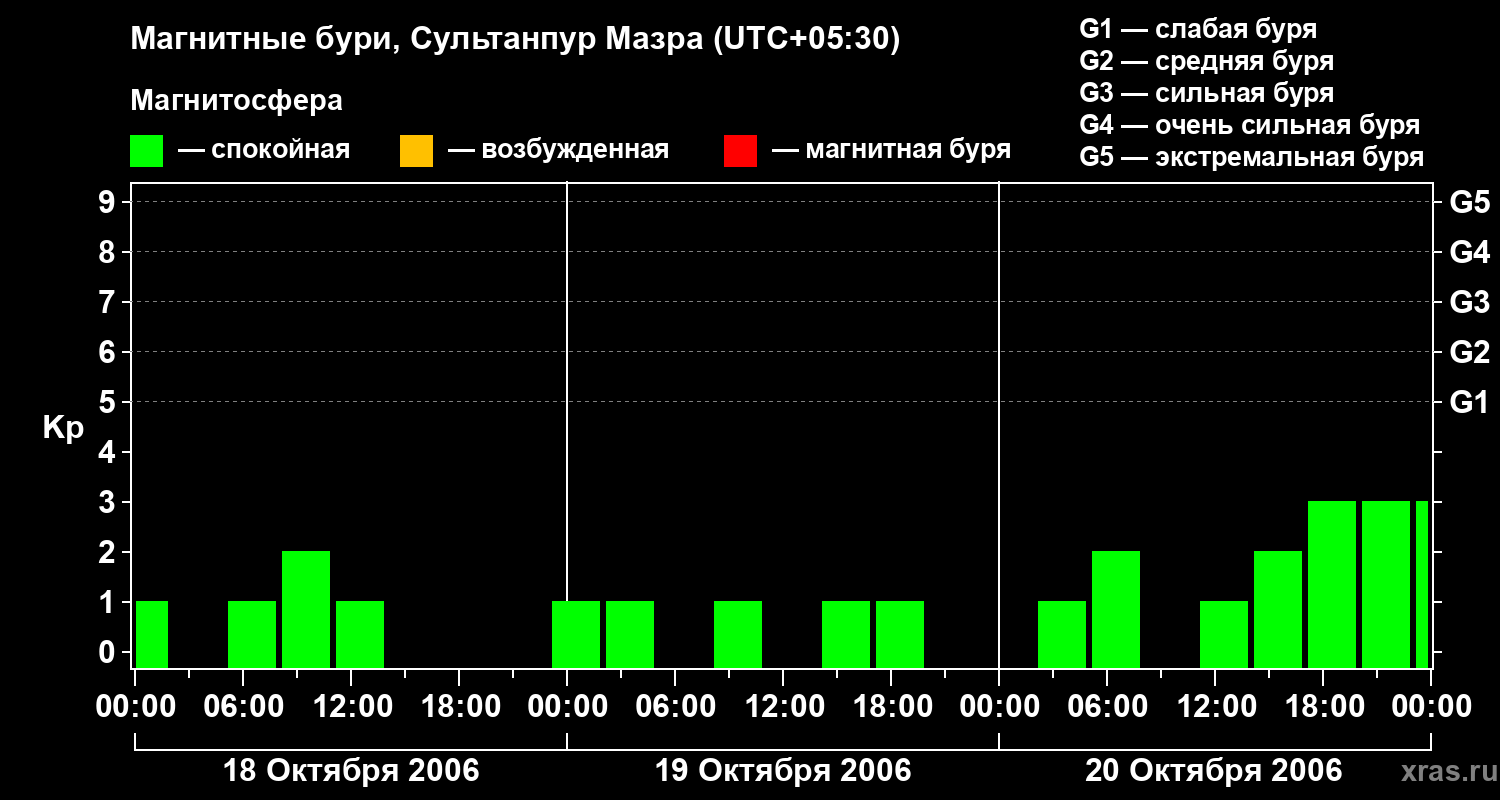Viewport: 1500px width, 800px height.
Task: Click the right-axis 'G1' storm level label
Action: point(1469,402)
